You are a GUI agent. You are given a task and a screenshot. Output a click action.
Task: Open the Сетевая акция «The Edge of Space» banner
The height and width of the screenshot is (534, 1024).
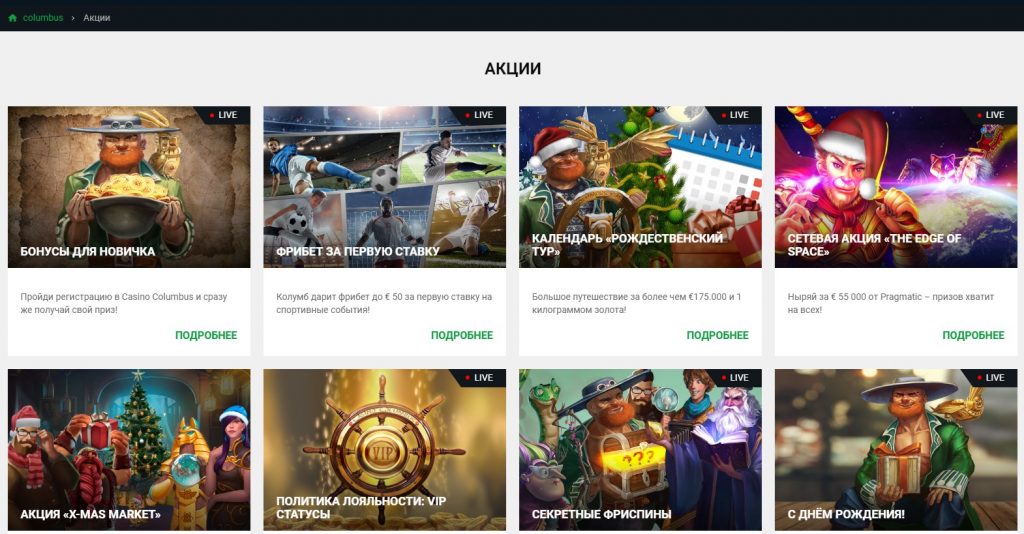(x=896, y=187)
